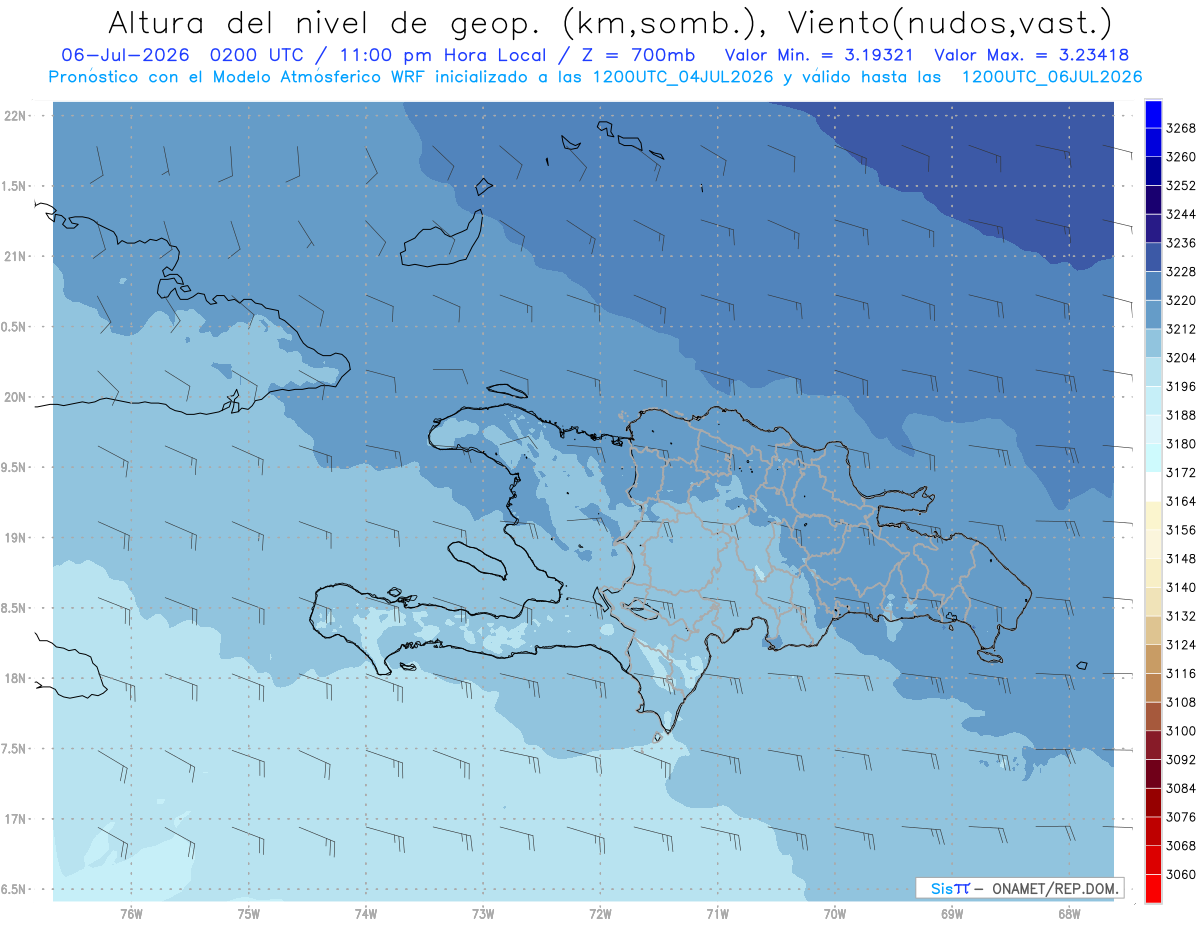The image size is (1200, 927).
Task: Click the 3108 colorbar value
Action: (x=1181, y=702)
